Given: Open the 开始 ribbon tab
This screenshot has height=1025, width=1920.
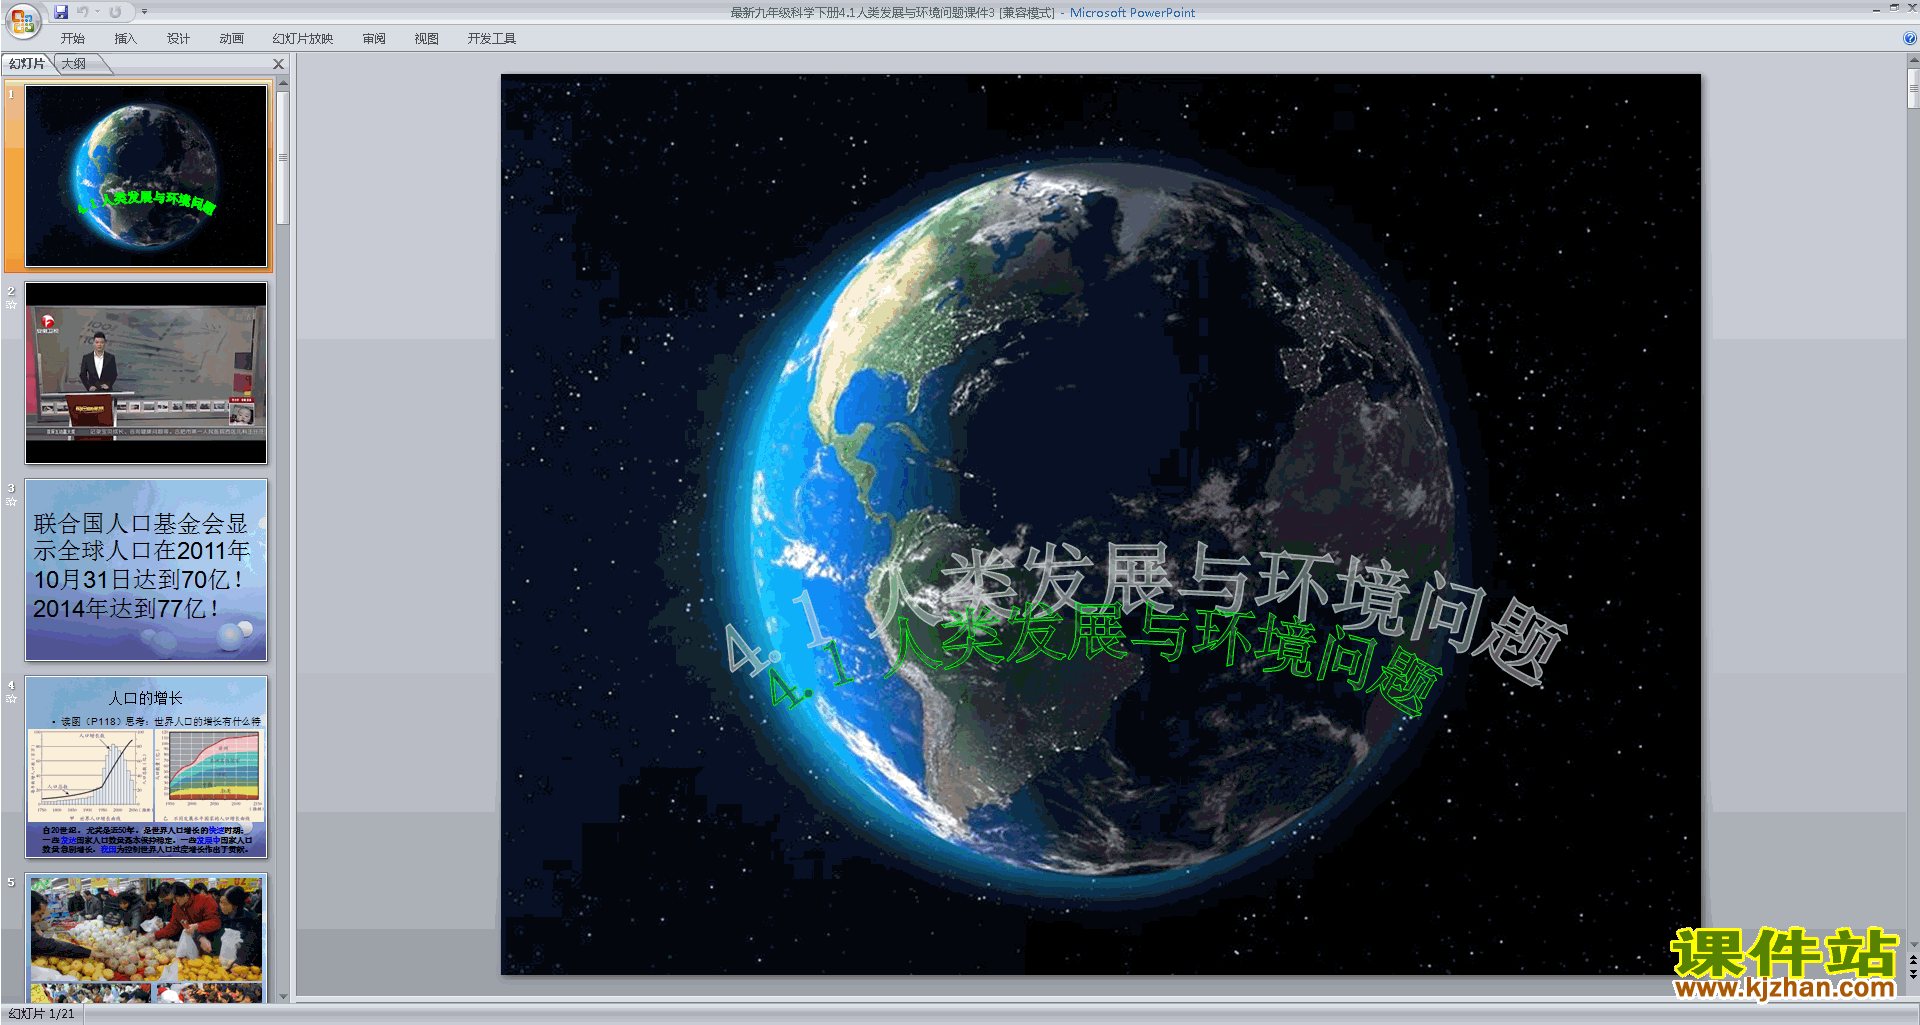Looking at the screenshot, I should coord(72,39).
